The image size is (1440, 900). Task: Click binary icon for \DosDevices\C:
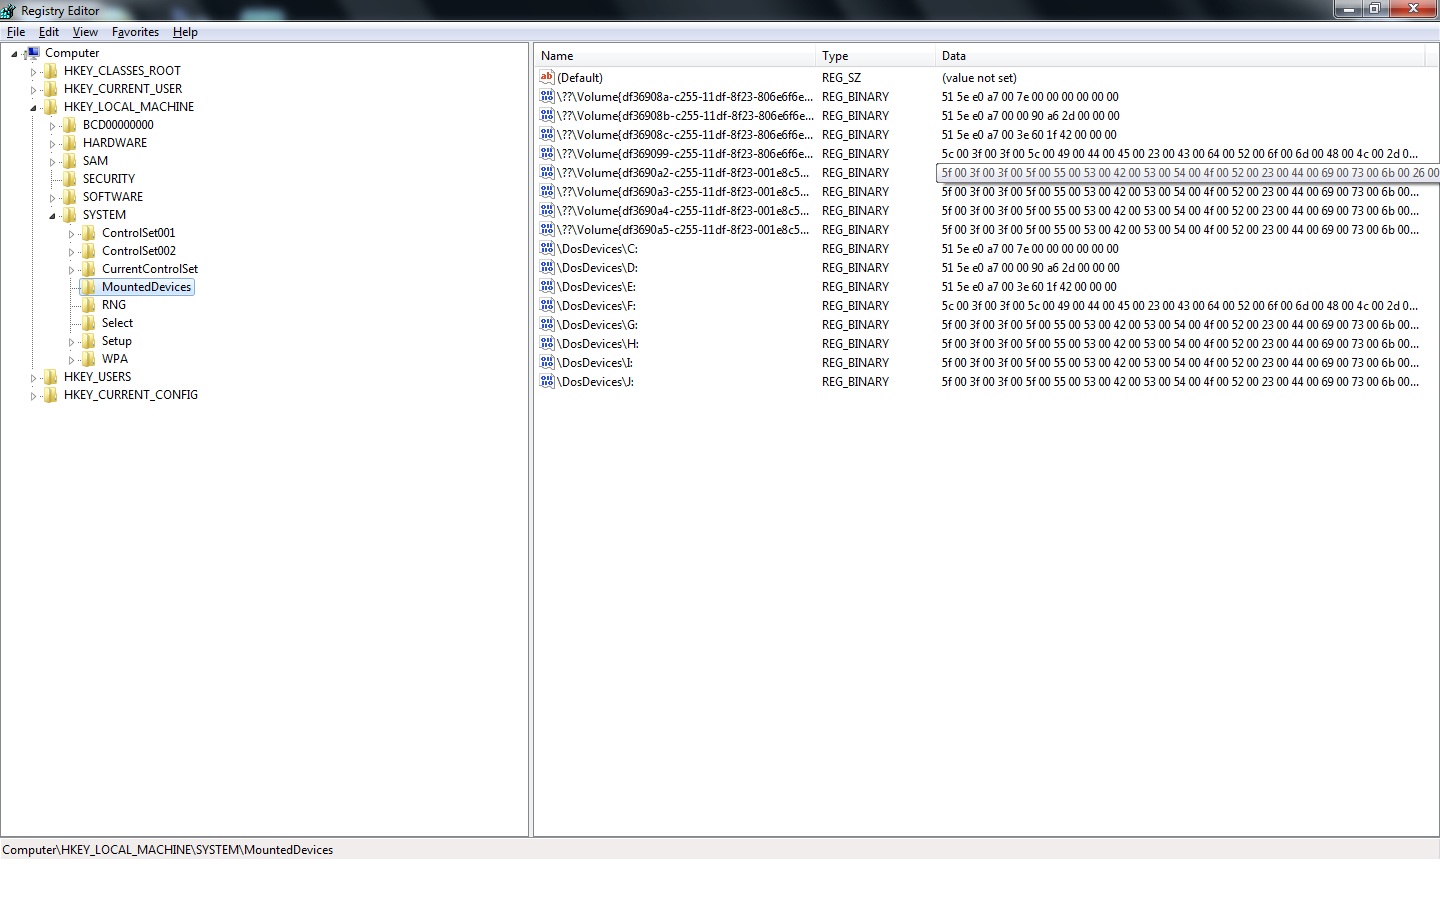[x=547, y=248]
